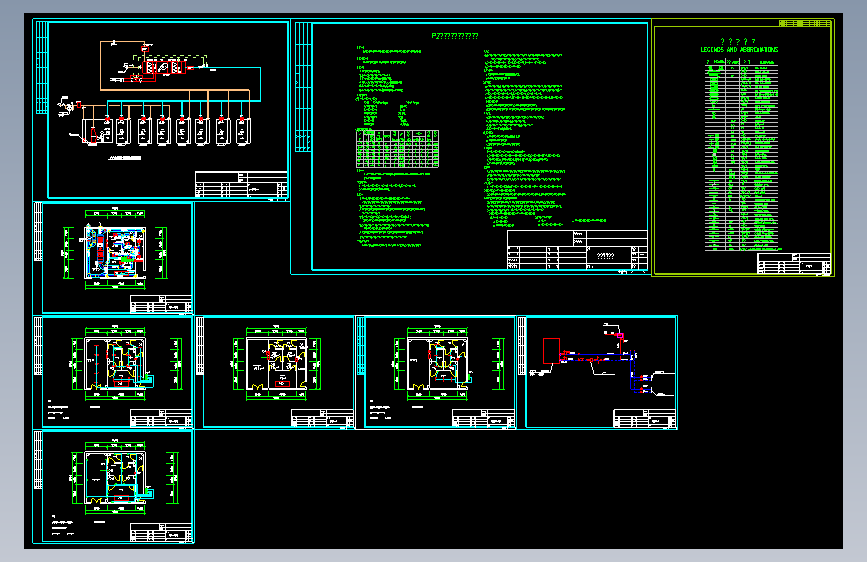Select the green 'P???????' heading of notes sheet

(x=455, y=36)
